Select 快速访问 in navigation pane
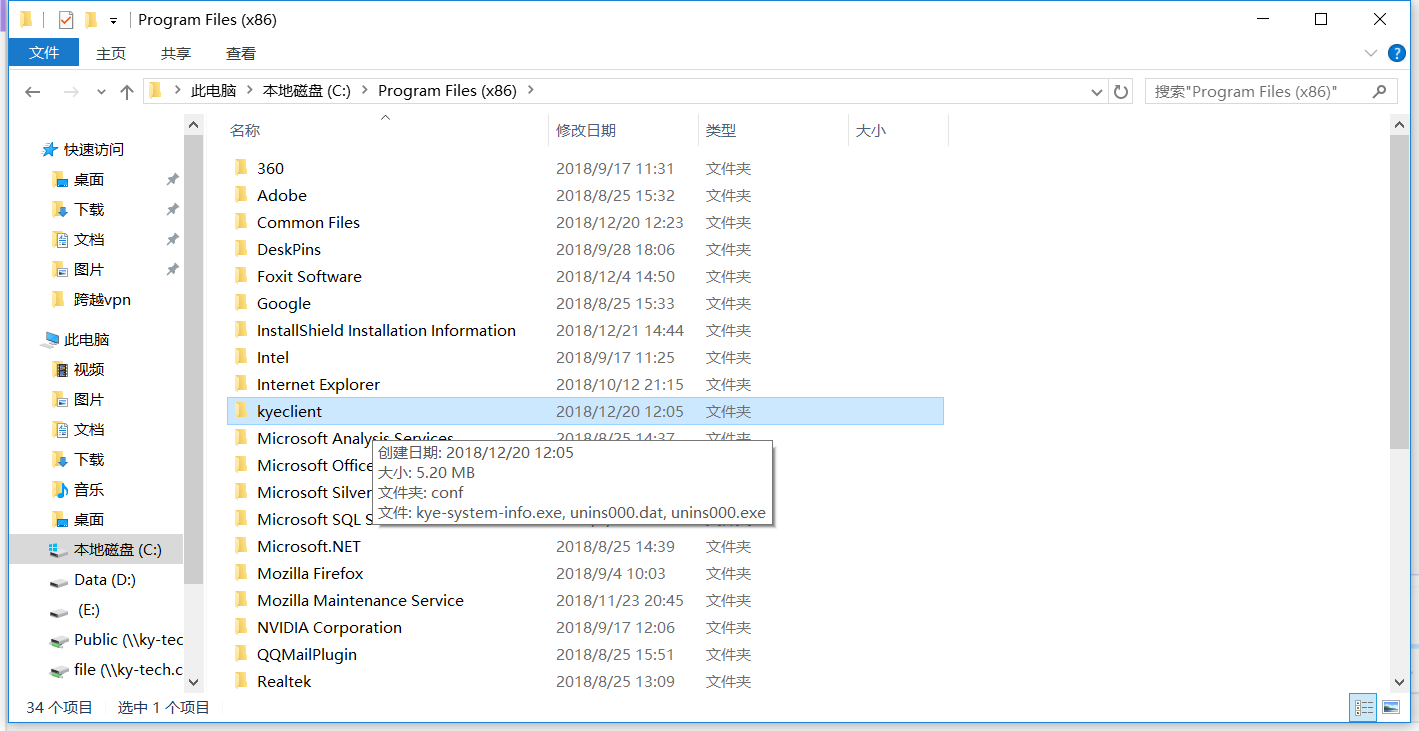This screenshot has height=731, width=1419. point(94,150)
